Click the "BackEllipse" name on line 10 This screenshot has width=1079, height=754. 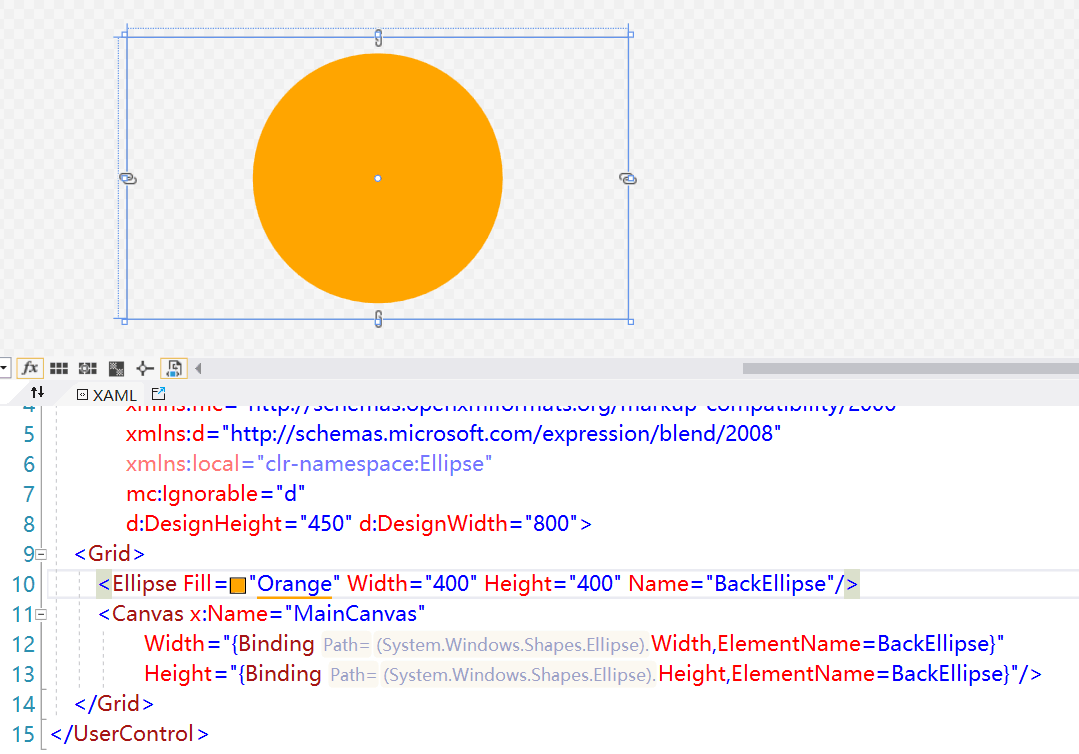770,584
